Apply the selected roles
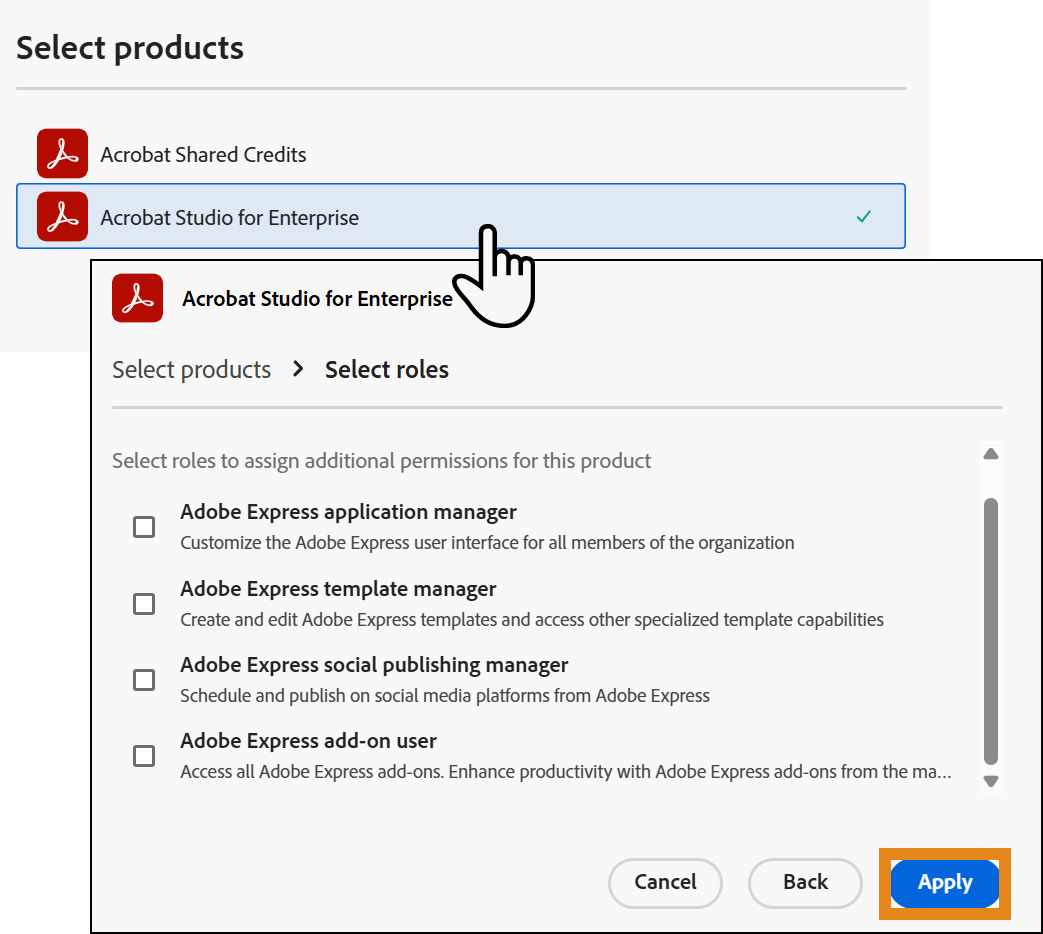This screenshot has width=1043, height=934. pyautogui.click(x=945, y=883)
